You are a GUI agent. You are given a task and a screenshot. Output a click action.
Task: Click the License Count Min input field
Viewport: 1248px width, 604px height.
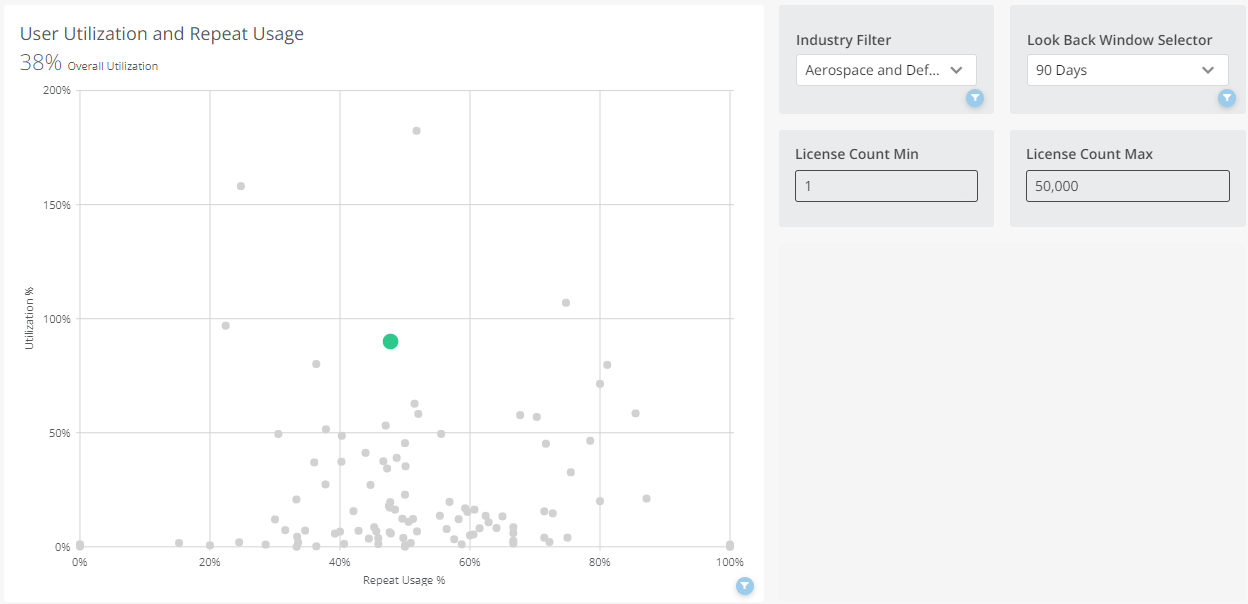tap(886, 186)
